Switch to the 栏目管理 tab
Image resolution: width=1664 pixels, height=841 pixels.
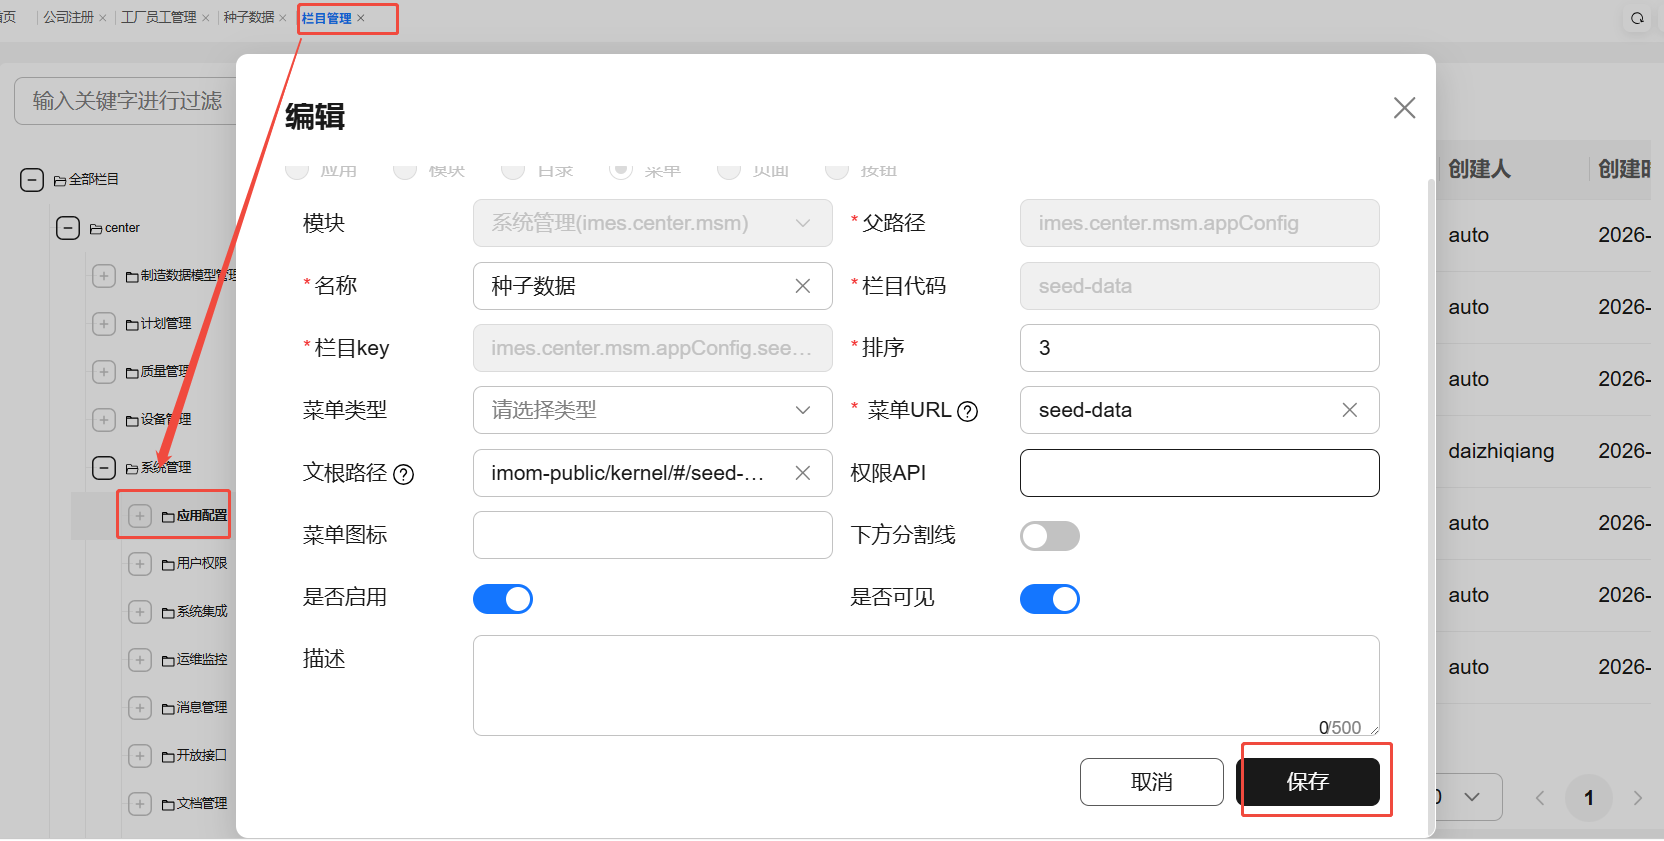[x=326, y=18]
